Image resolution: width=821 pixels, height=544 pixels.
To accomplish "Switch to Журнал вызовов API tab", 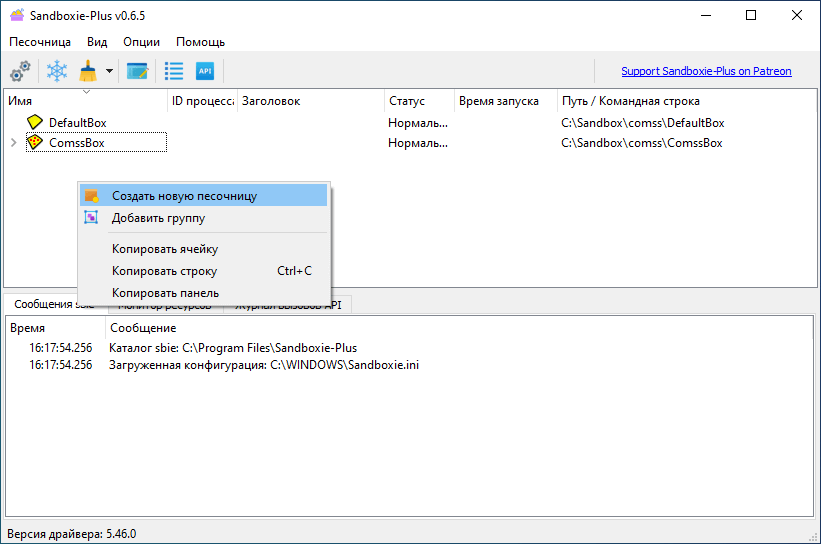I will click(288, 305).
